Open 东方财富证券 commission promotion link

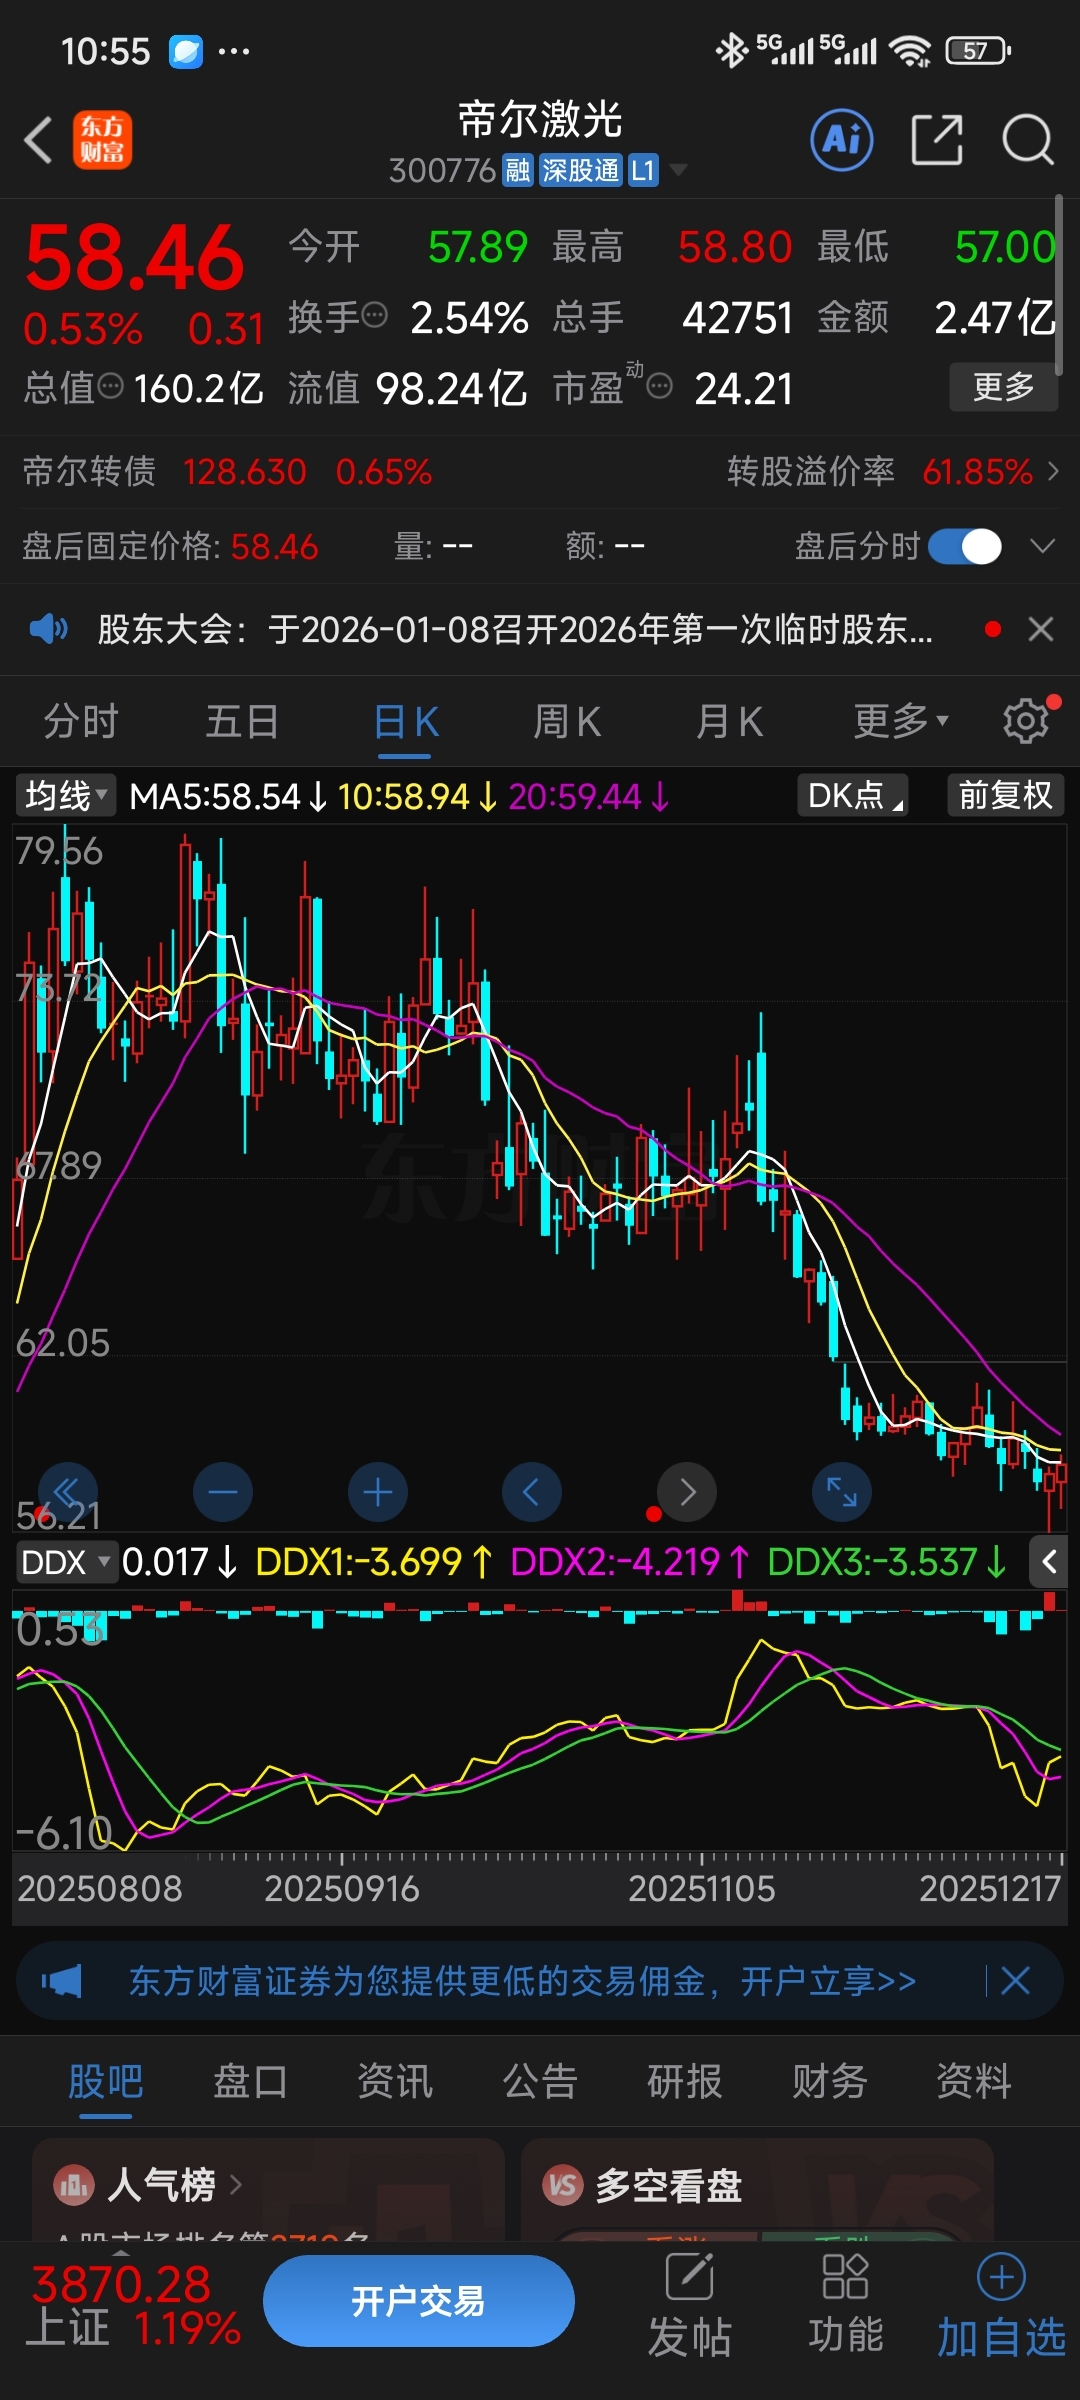pos(523,1980)
